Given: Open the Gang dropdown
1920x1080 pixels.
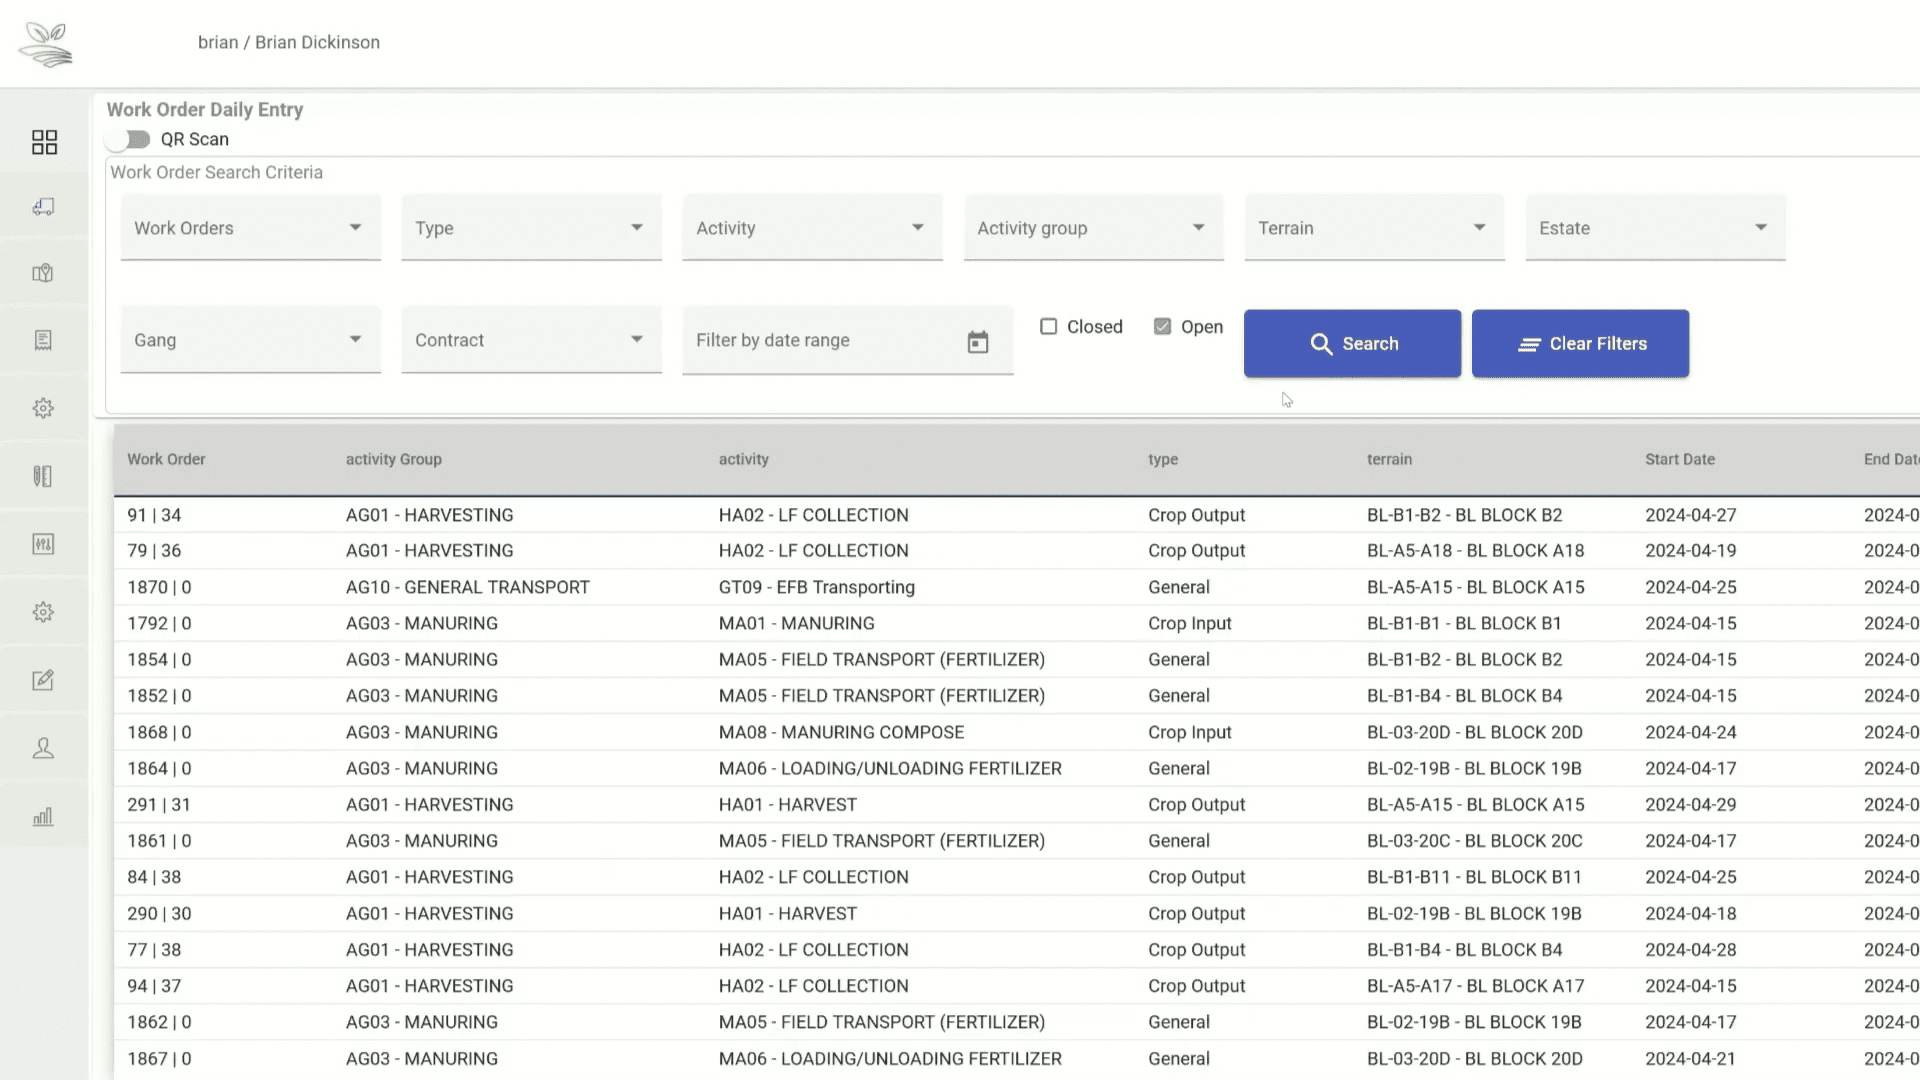Looking at the screenshot, I should click(x=250, y=340).
